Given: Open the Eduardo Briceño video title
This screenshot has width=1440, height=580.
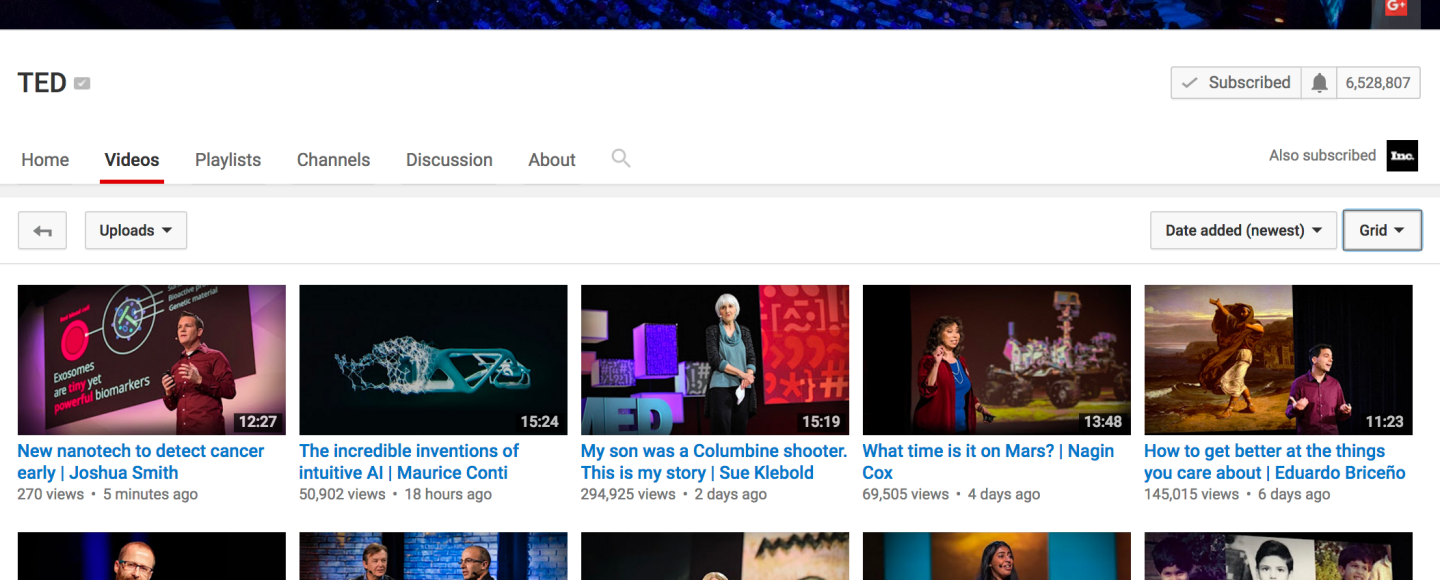Looking at the screenshot, I should (x=1275, y=462).
